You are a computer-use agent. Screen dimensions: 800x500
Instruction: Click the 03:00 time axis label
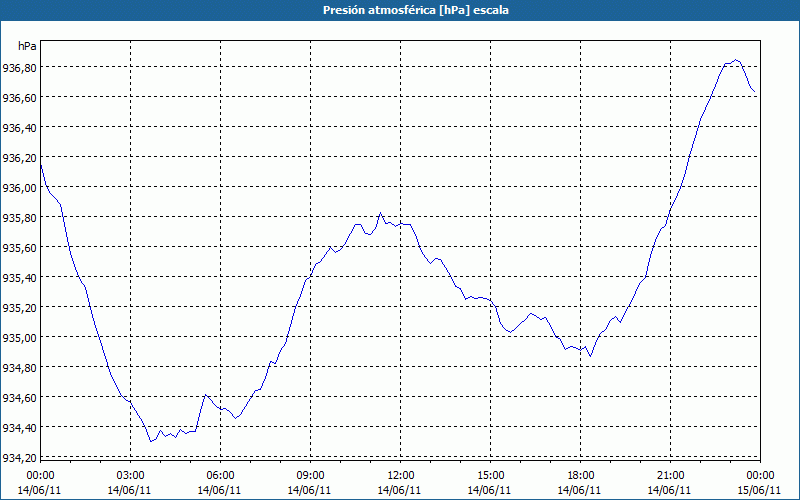[130, 476]
